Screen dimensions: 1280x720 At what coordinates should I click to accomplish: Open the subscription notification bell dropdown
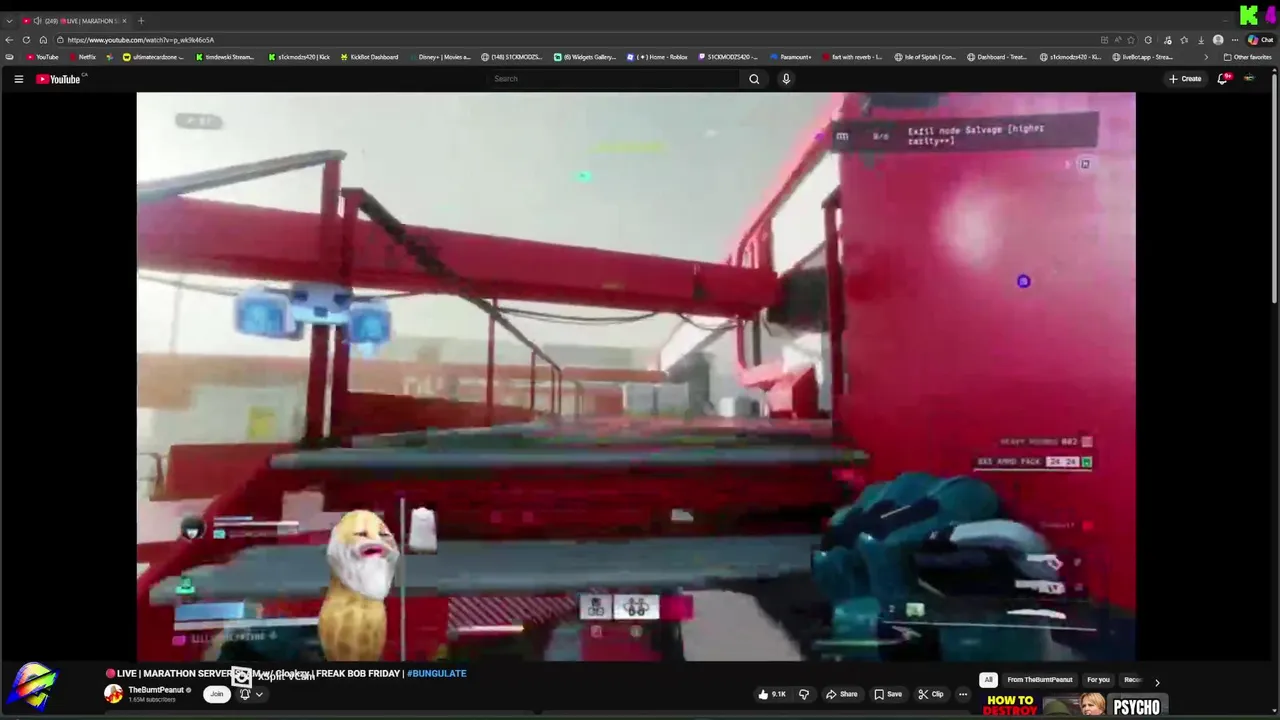pos(250,694)
